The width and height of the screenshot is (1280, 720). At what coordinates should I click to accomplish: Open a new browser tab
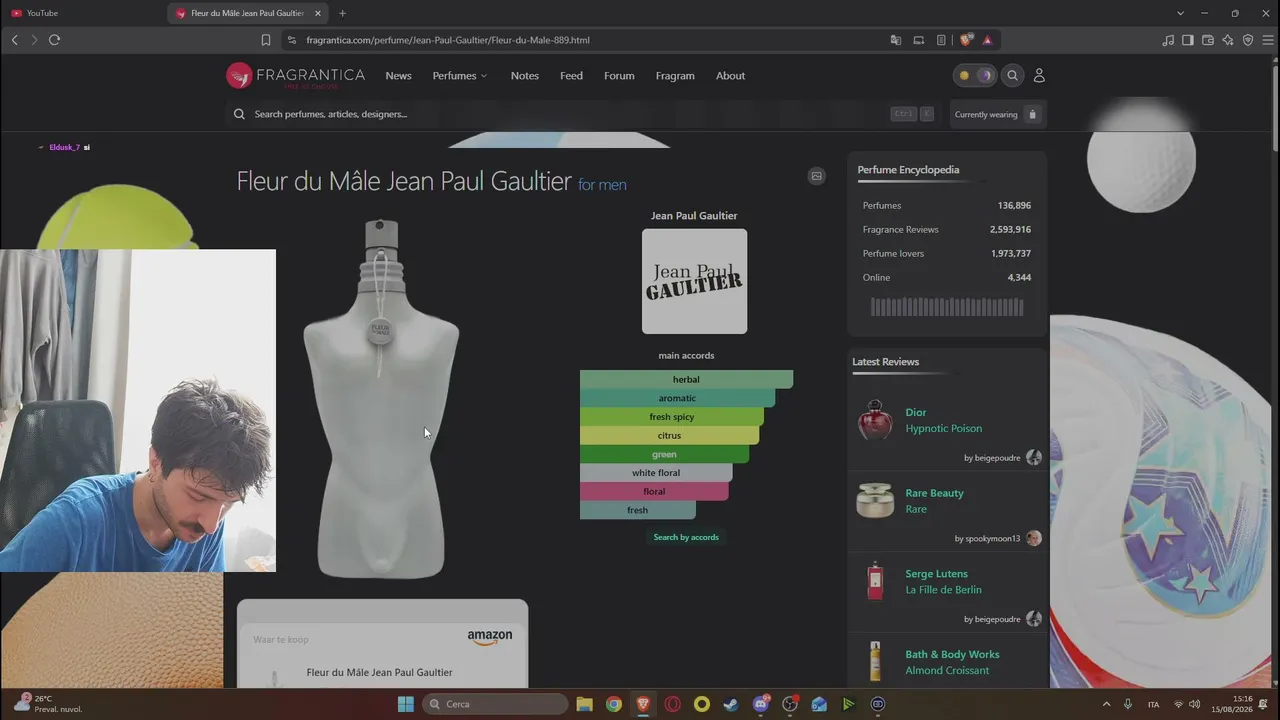coord(342,13)
